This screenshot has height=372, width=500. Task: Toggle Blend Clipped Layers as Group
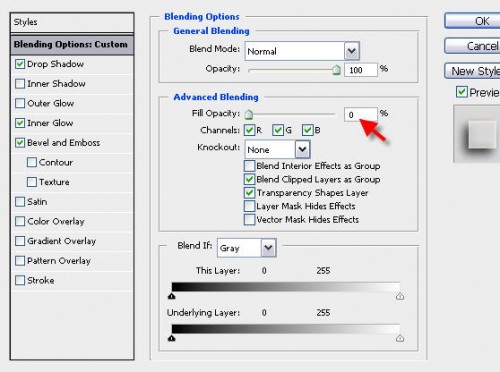point(249,179)
